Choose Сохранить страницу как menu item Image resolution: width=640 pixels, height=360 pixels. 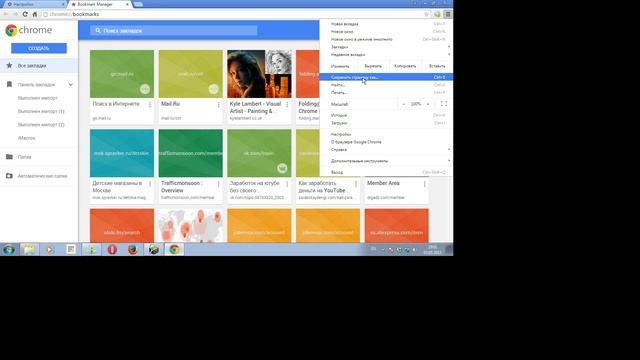[x=386, y=77]
